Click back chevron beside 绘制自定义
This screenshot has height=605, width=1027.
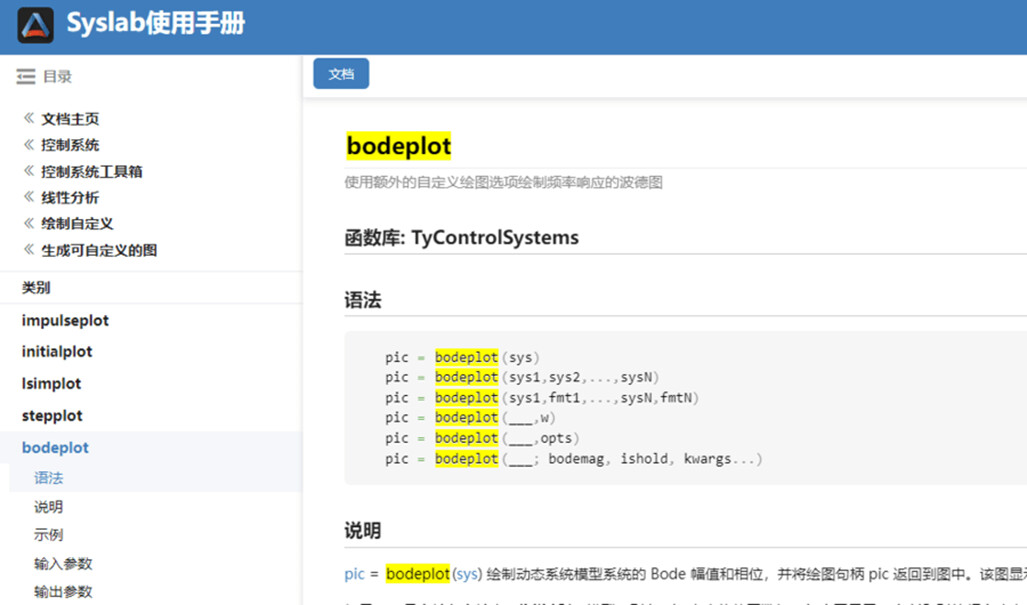[29, 223]
